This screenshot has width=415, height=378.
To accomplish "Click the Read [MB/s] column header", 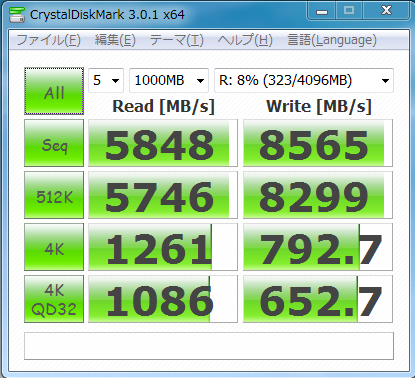I will coord(163,107).
